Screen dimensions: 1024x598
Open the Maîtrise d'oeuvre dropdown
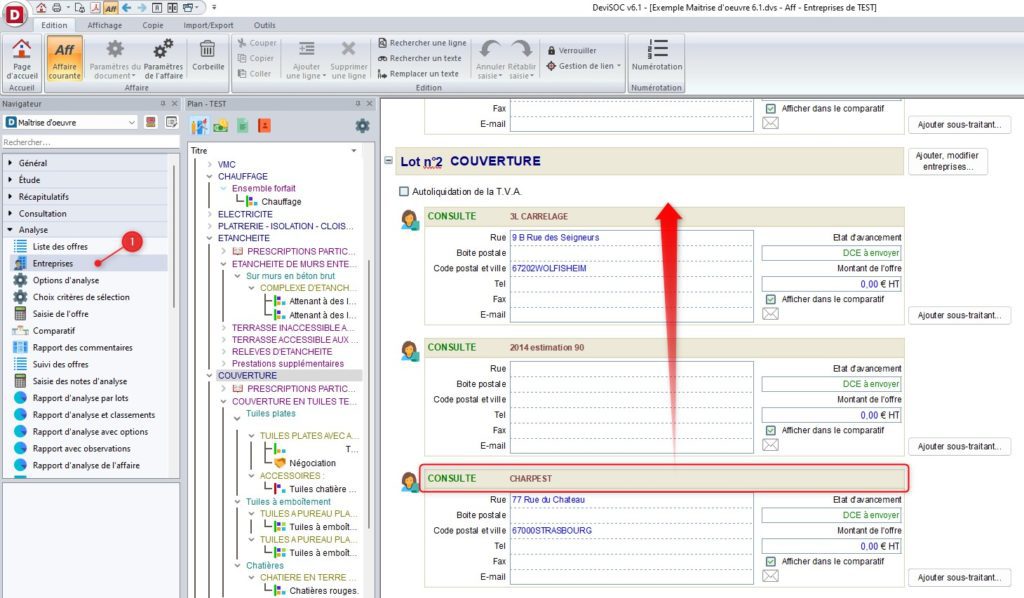131,122
